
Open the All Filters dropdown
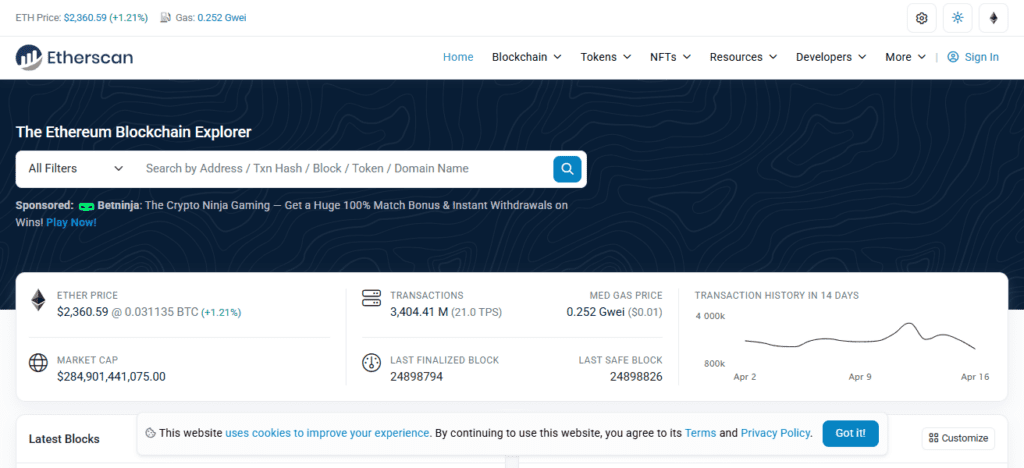[x=76, y=168]
